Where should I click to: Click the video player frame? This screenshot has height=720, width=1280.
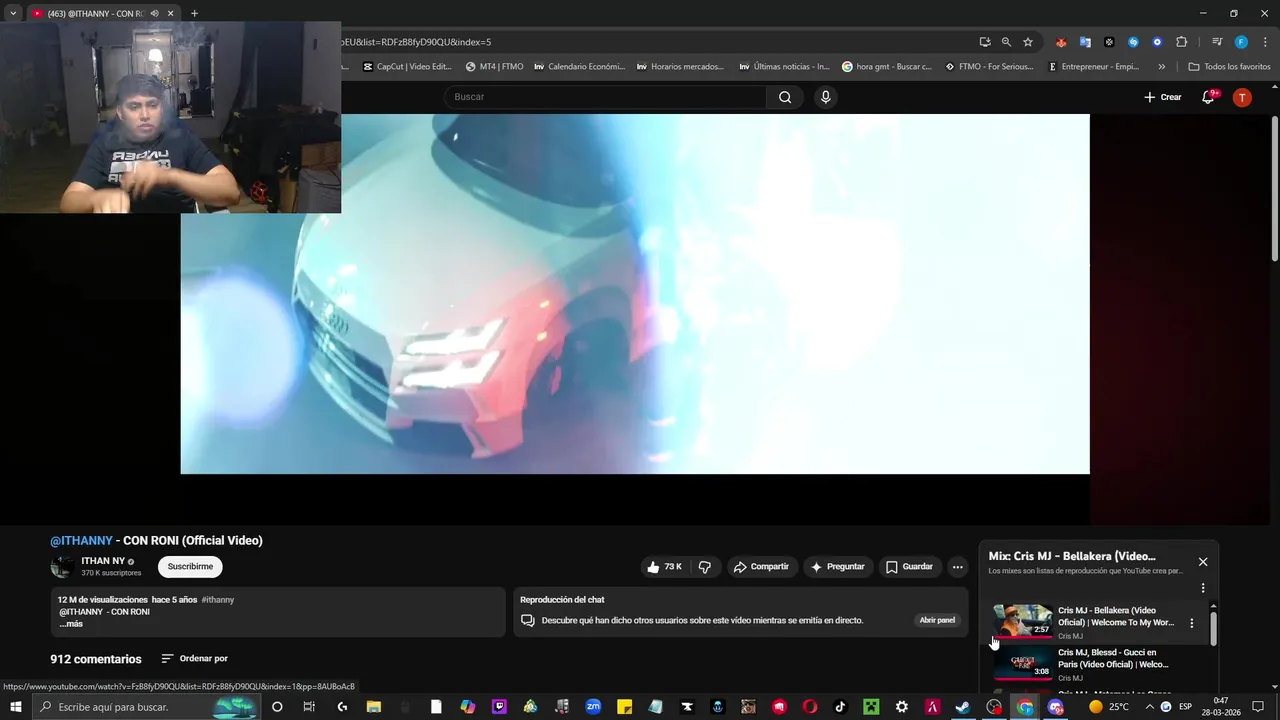(635, 294)
